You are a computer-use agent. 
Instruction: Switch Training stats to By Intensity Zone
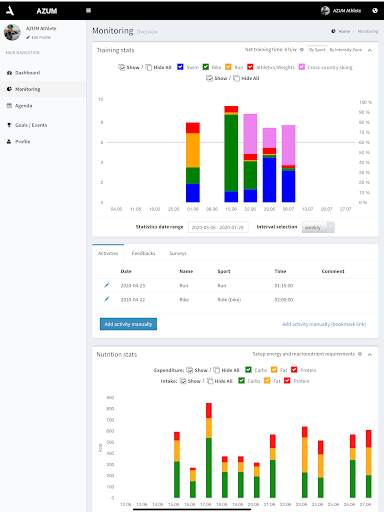point(346,50)
